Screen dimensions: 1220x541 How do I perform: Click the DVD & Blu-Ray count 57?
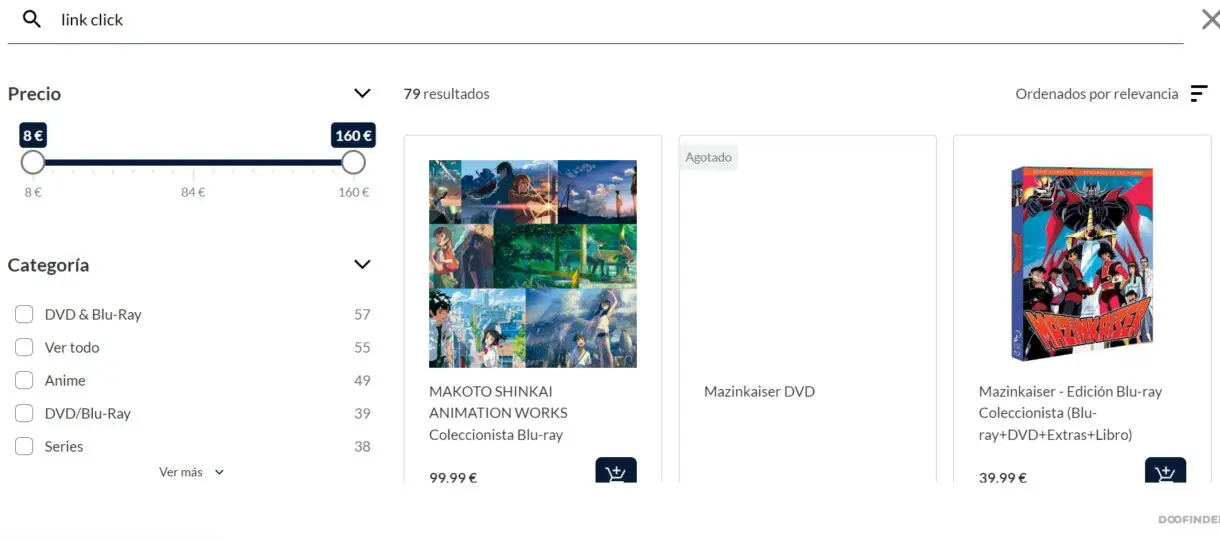pos(362,314)
